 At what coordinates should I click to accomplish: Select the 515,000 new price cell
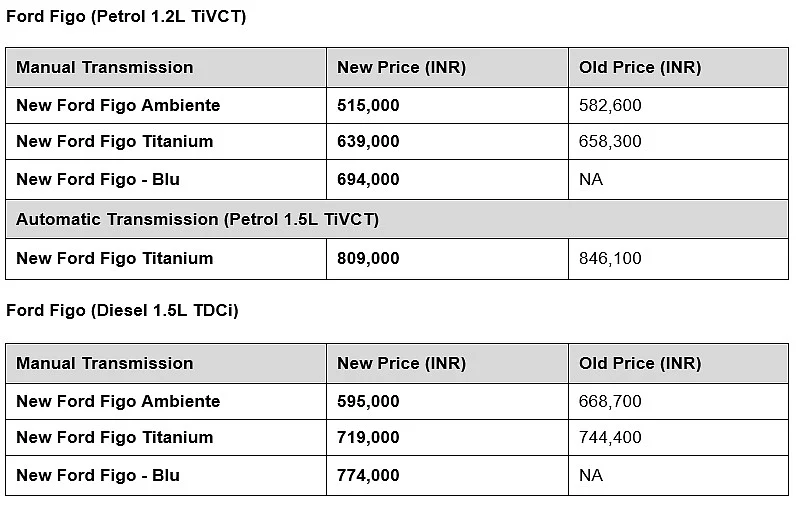pos(447,105)
